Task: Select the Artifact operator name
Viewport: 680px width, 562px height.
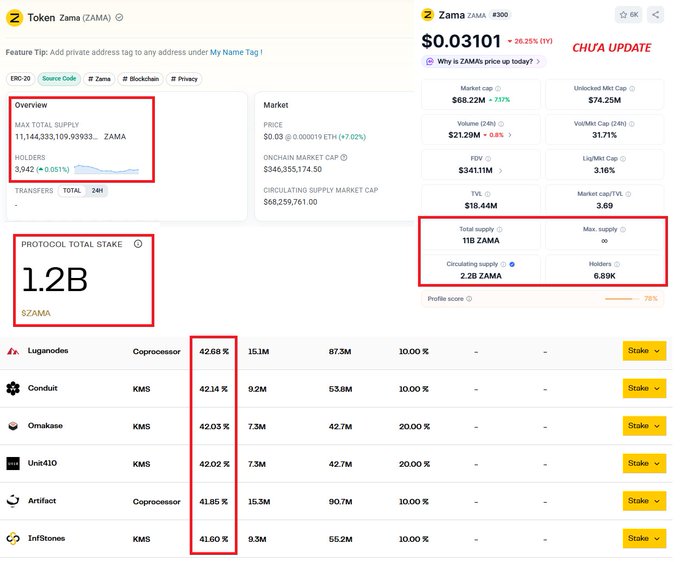Action: (42, 500)
